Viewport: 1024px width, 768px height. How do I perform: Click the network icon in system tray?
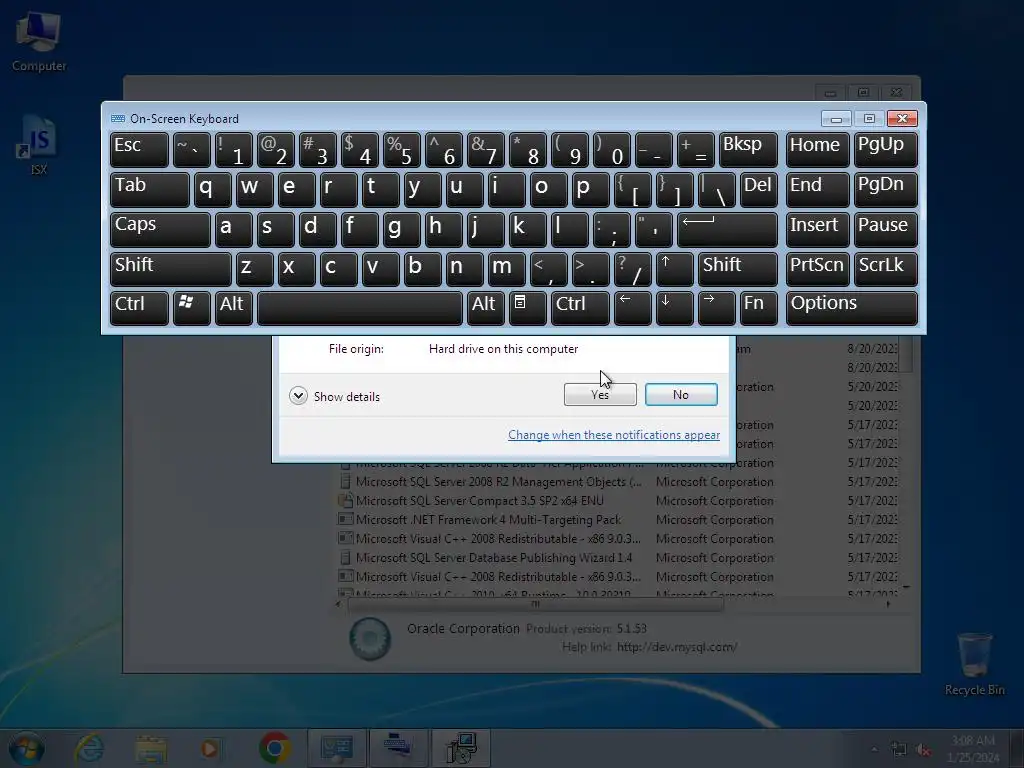(x=899, y=749)
